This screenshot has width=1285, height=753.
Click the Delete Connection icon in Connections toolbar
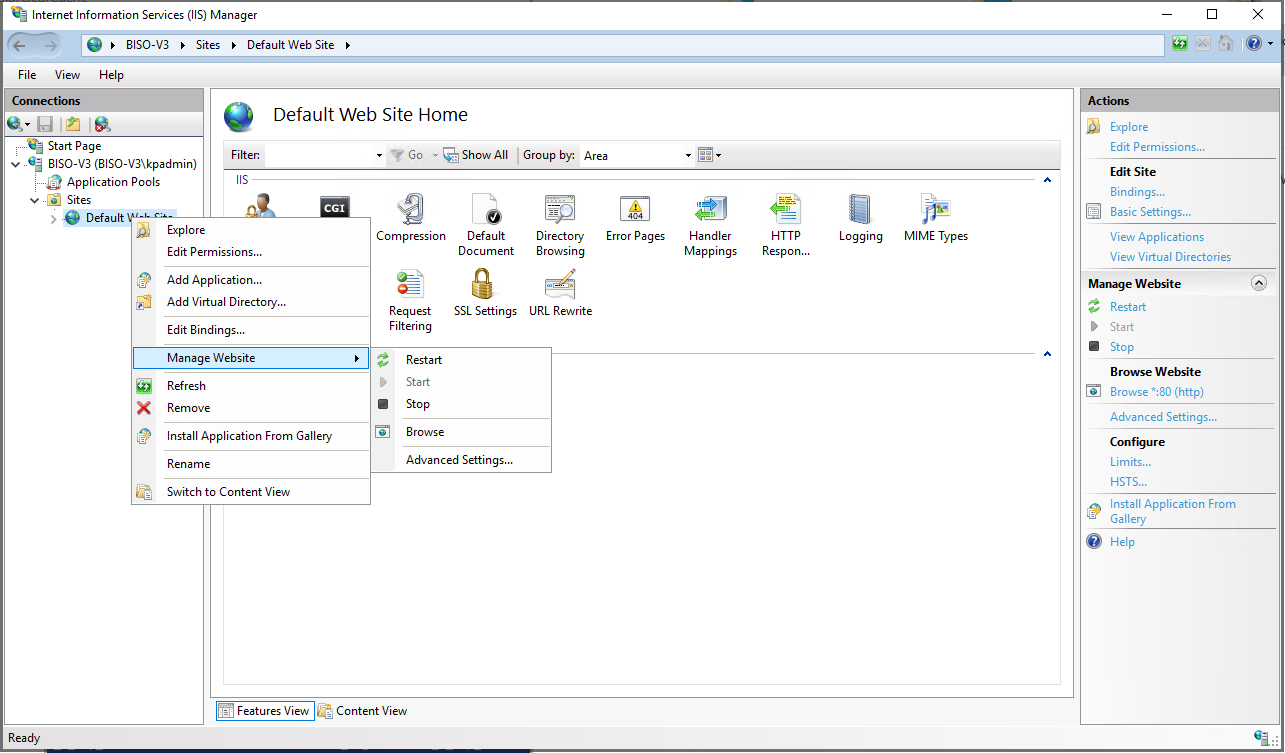(x=102, y=124)
